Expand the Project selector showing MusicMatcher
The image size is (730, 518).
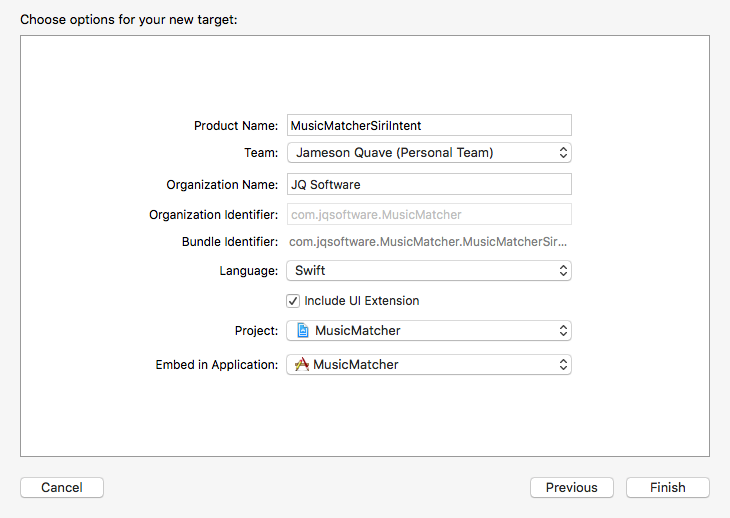430,331
